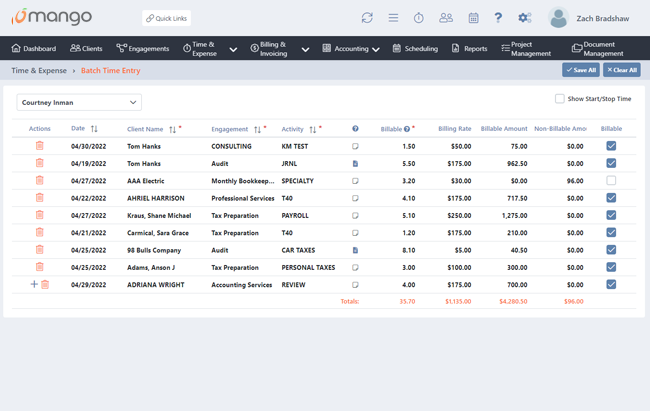Viewport: 650px width, 411px height.
Task: Open the Courtney Inman staff dropdown
Action: tap(79, 102)
